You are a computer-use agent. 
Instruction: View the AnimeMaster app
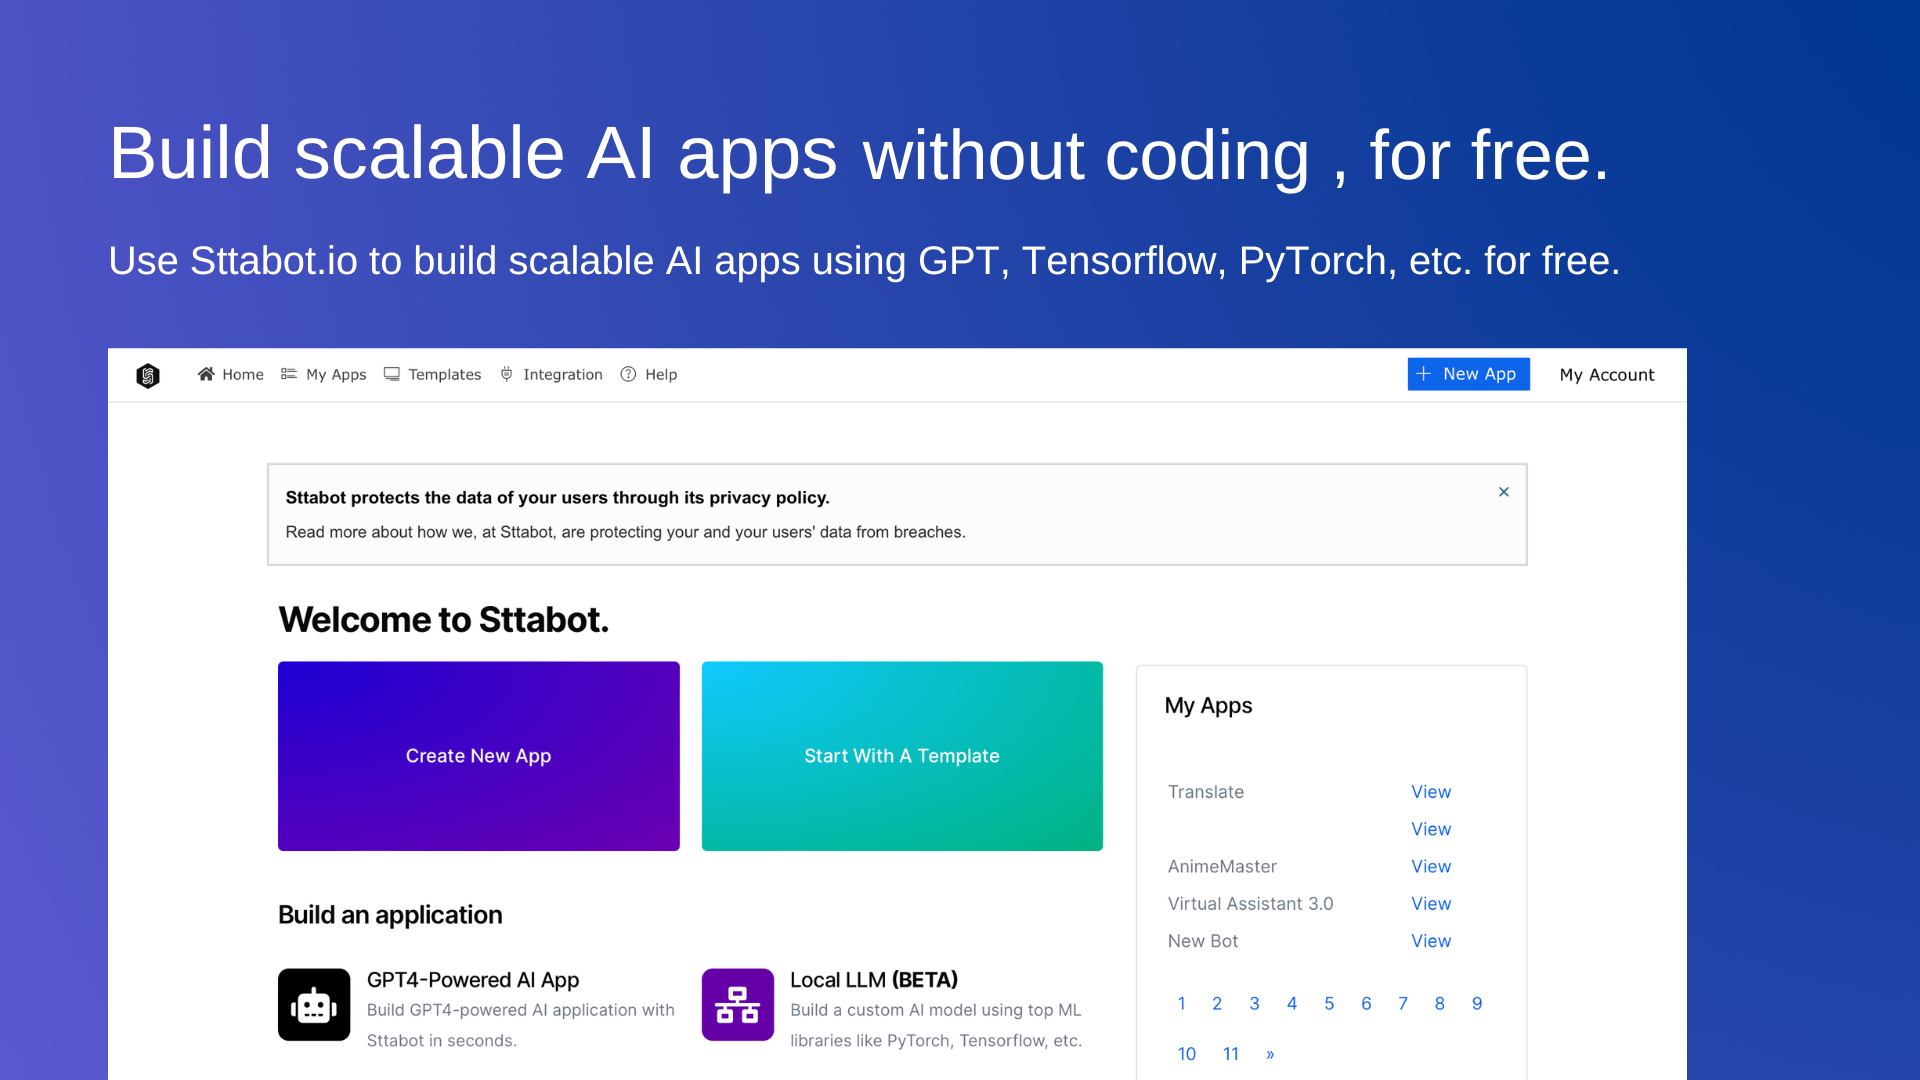[x=1430, y=867]
